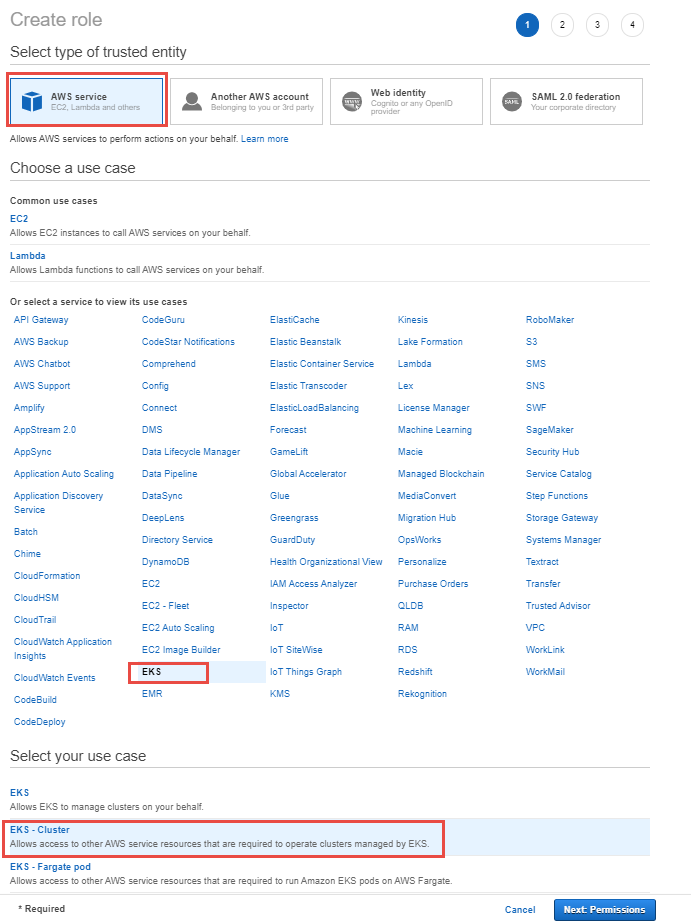Click the Next: Permissions button
The height and width of the screenshot is (924, 691).
point(604,910)
